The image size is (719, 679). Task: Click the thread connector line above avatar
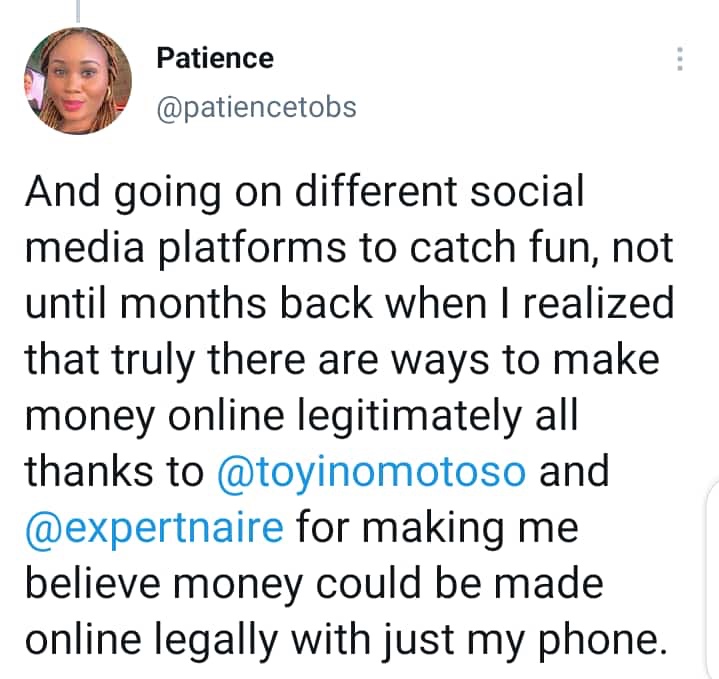point(79,10)
